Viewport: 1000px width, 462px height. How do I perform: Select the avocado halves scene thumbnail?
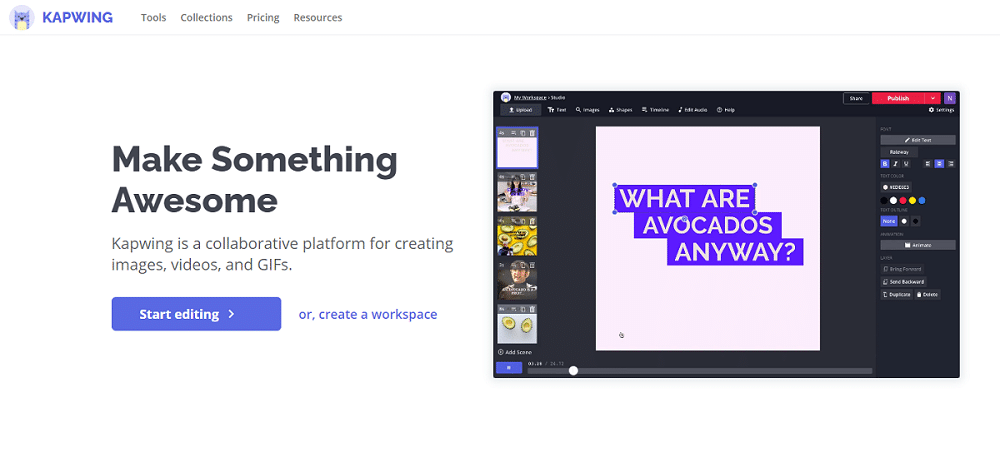click(517, 324)
